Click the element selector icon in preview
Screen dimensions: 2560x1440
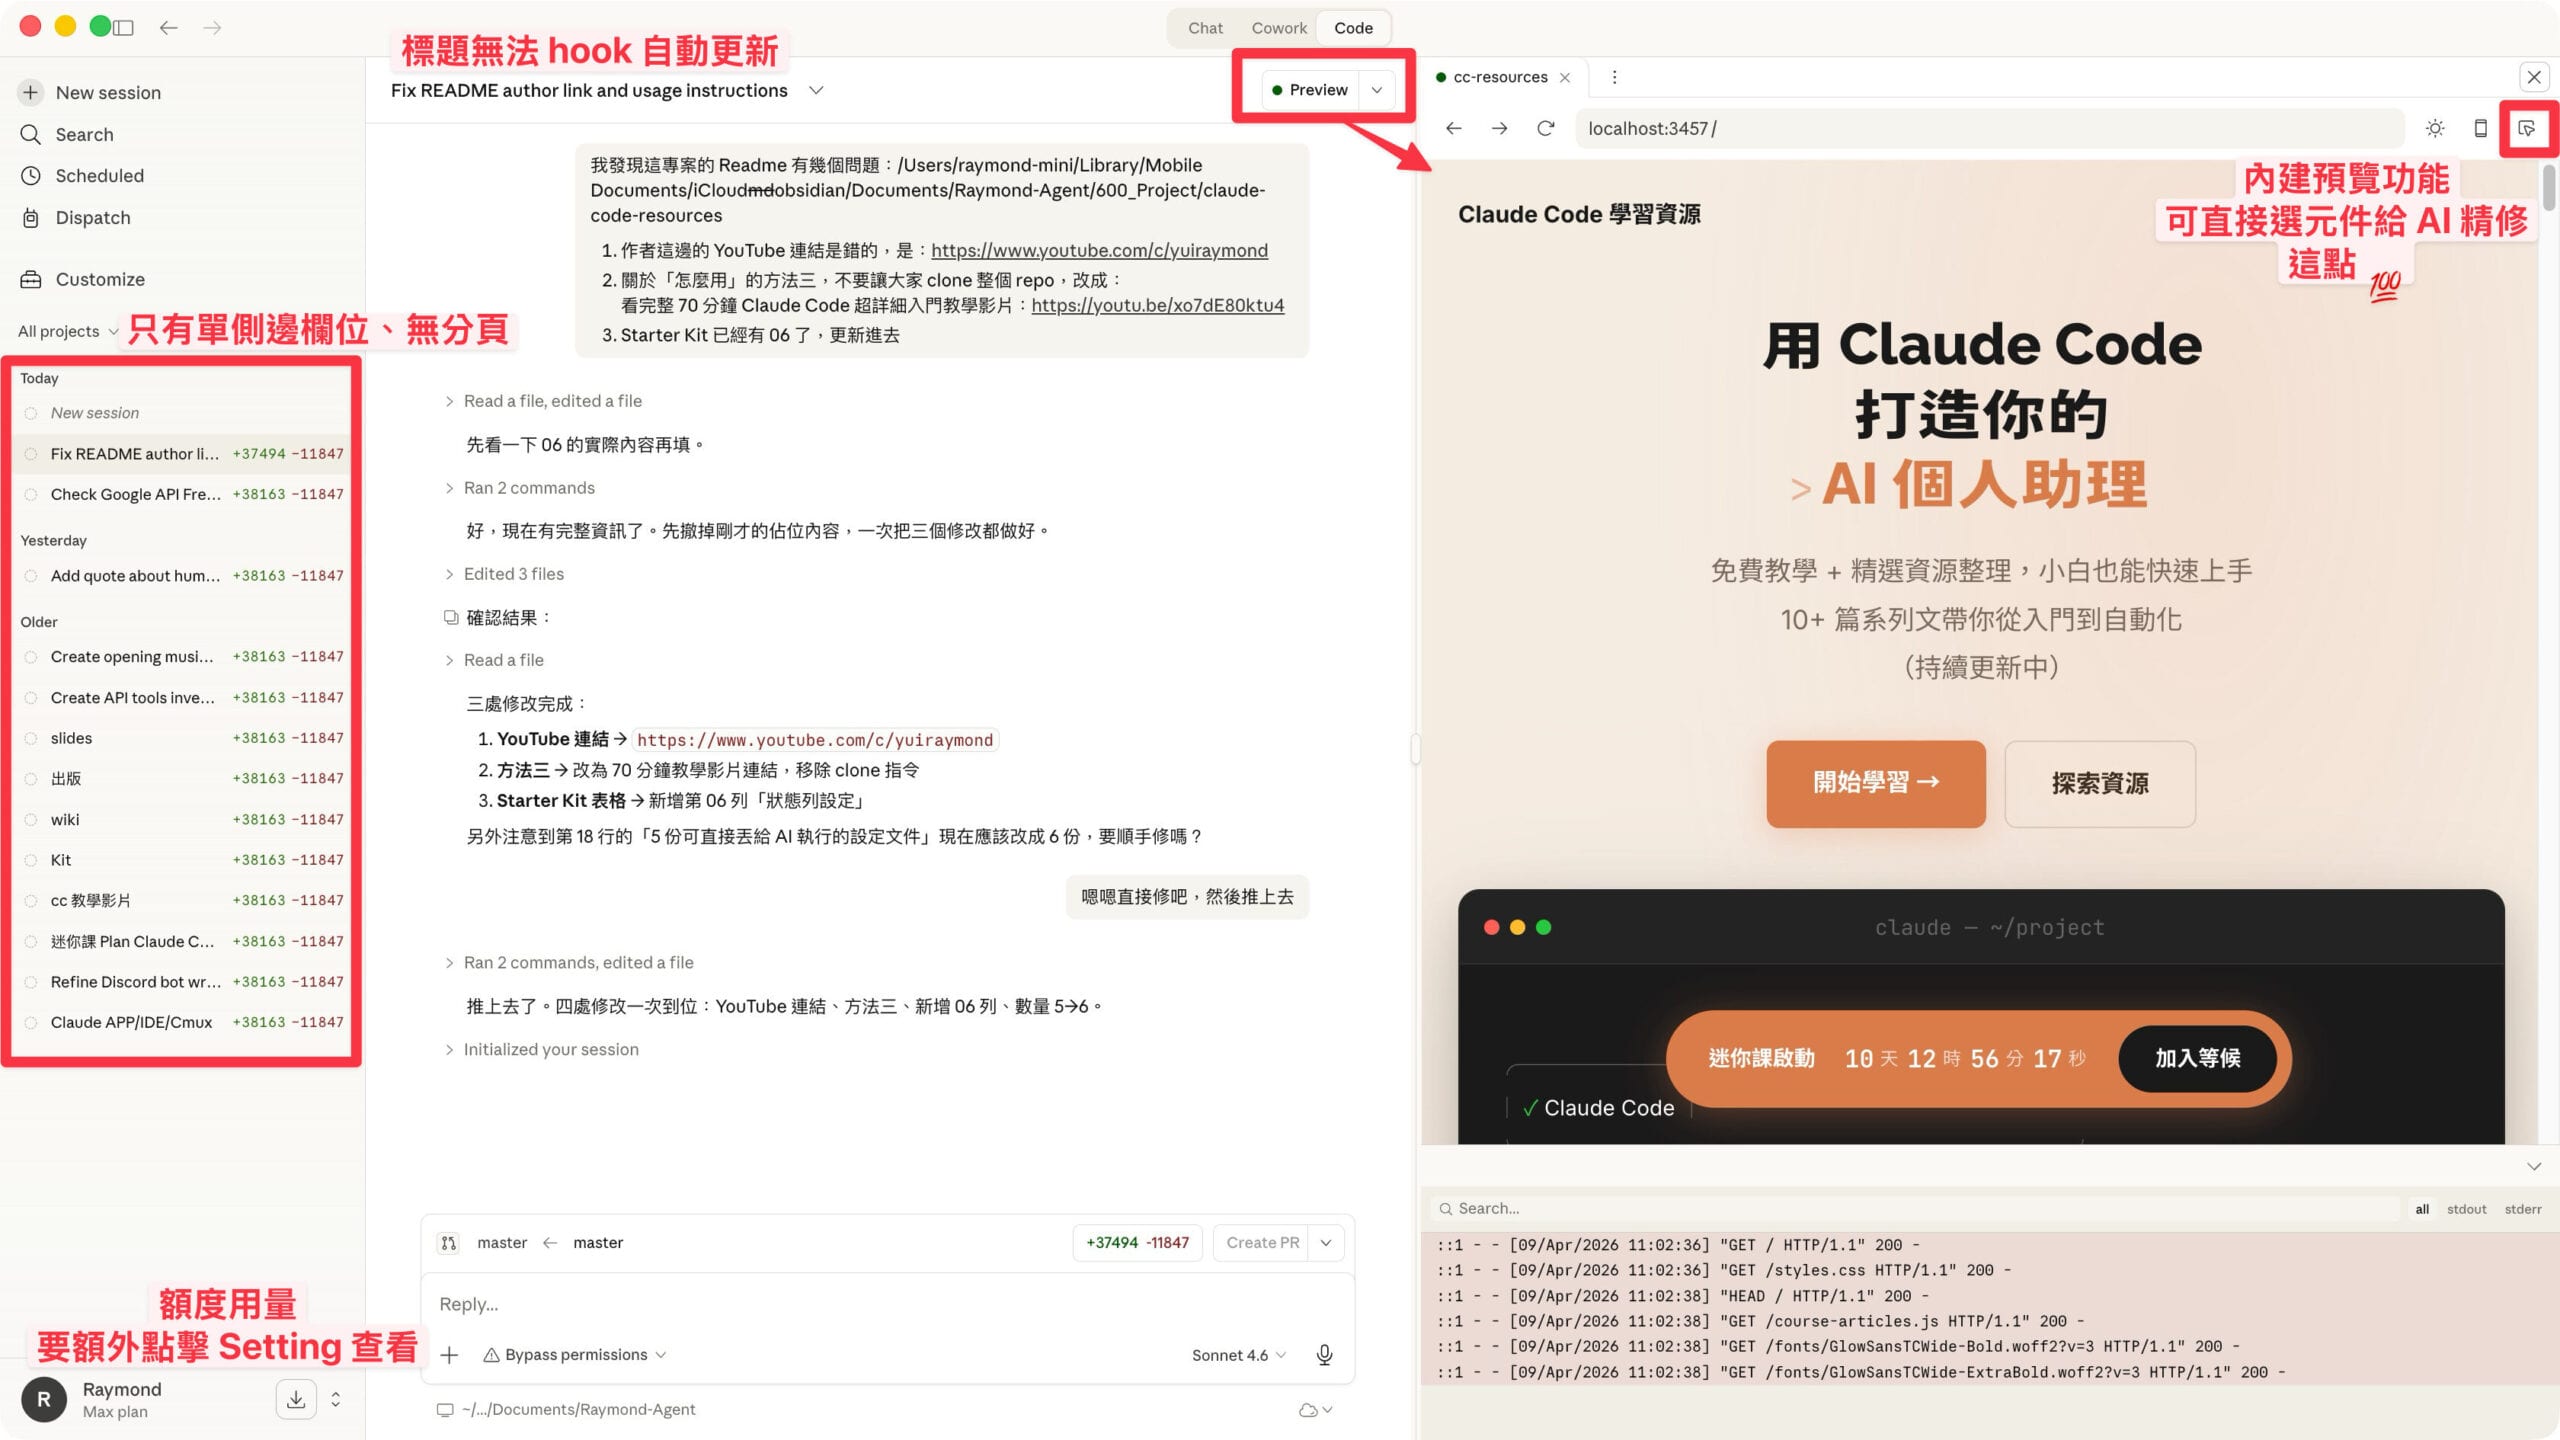click(x=2526, y=128)
